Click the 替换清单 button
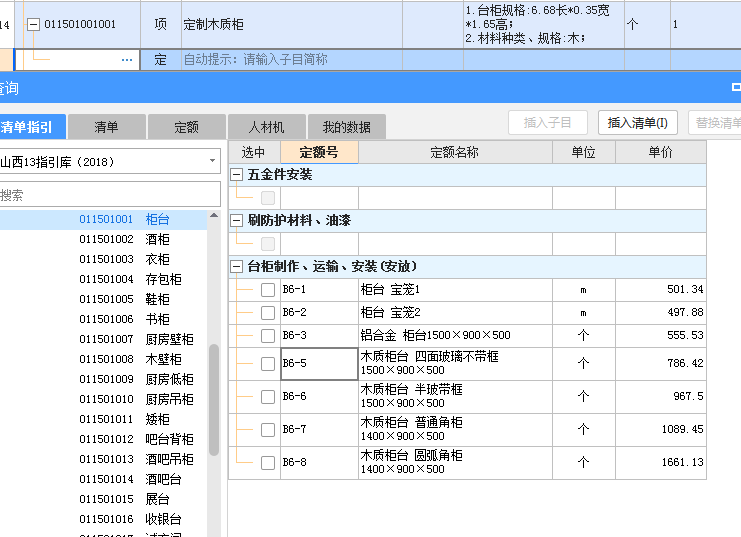Screen dimensions: 741x537 (x=715, y=123)
